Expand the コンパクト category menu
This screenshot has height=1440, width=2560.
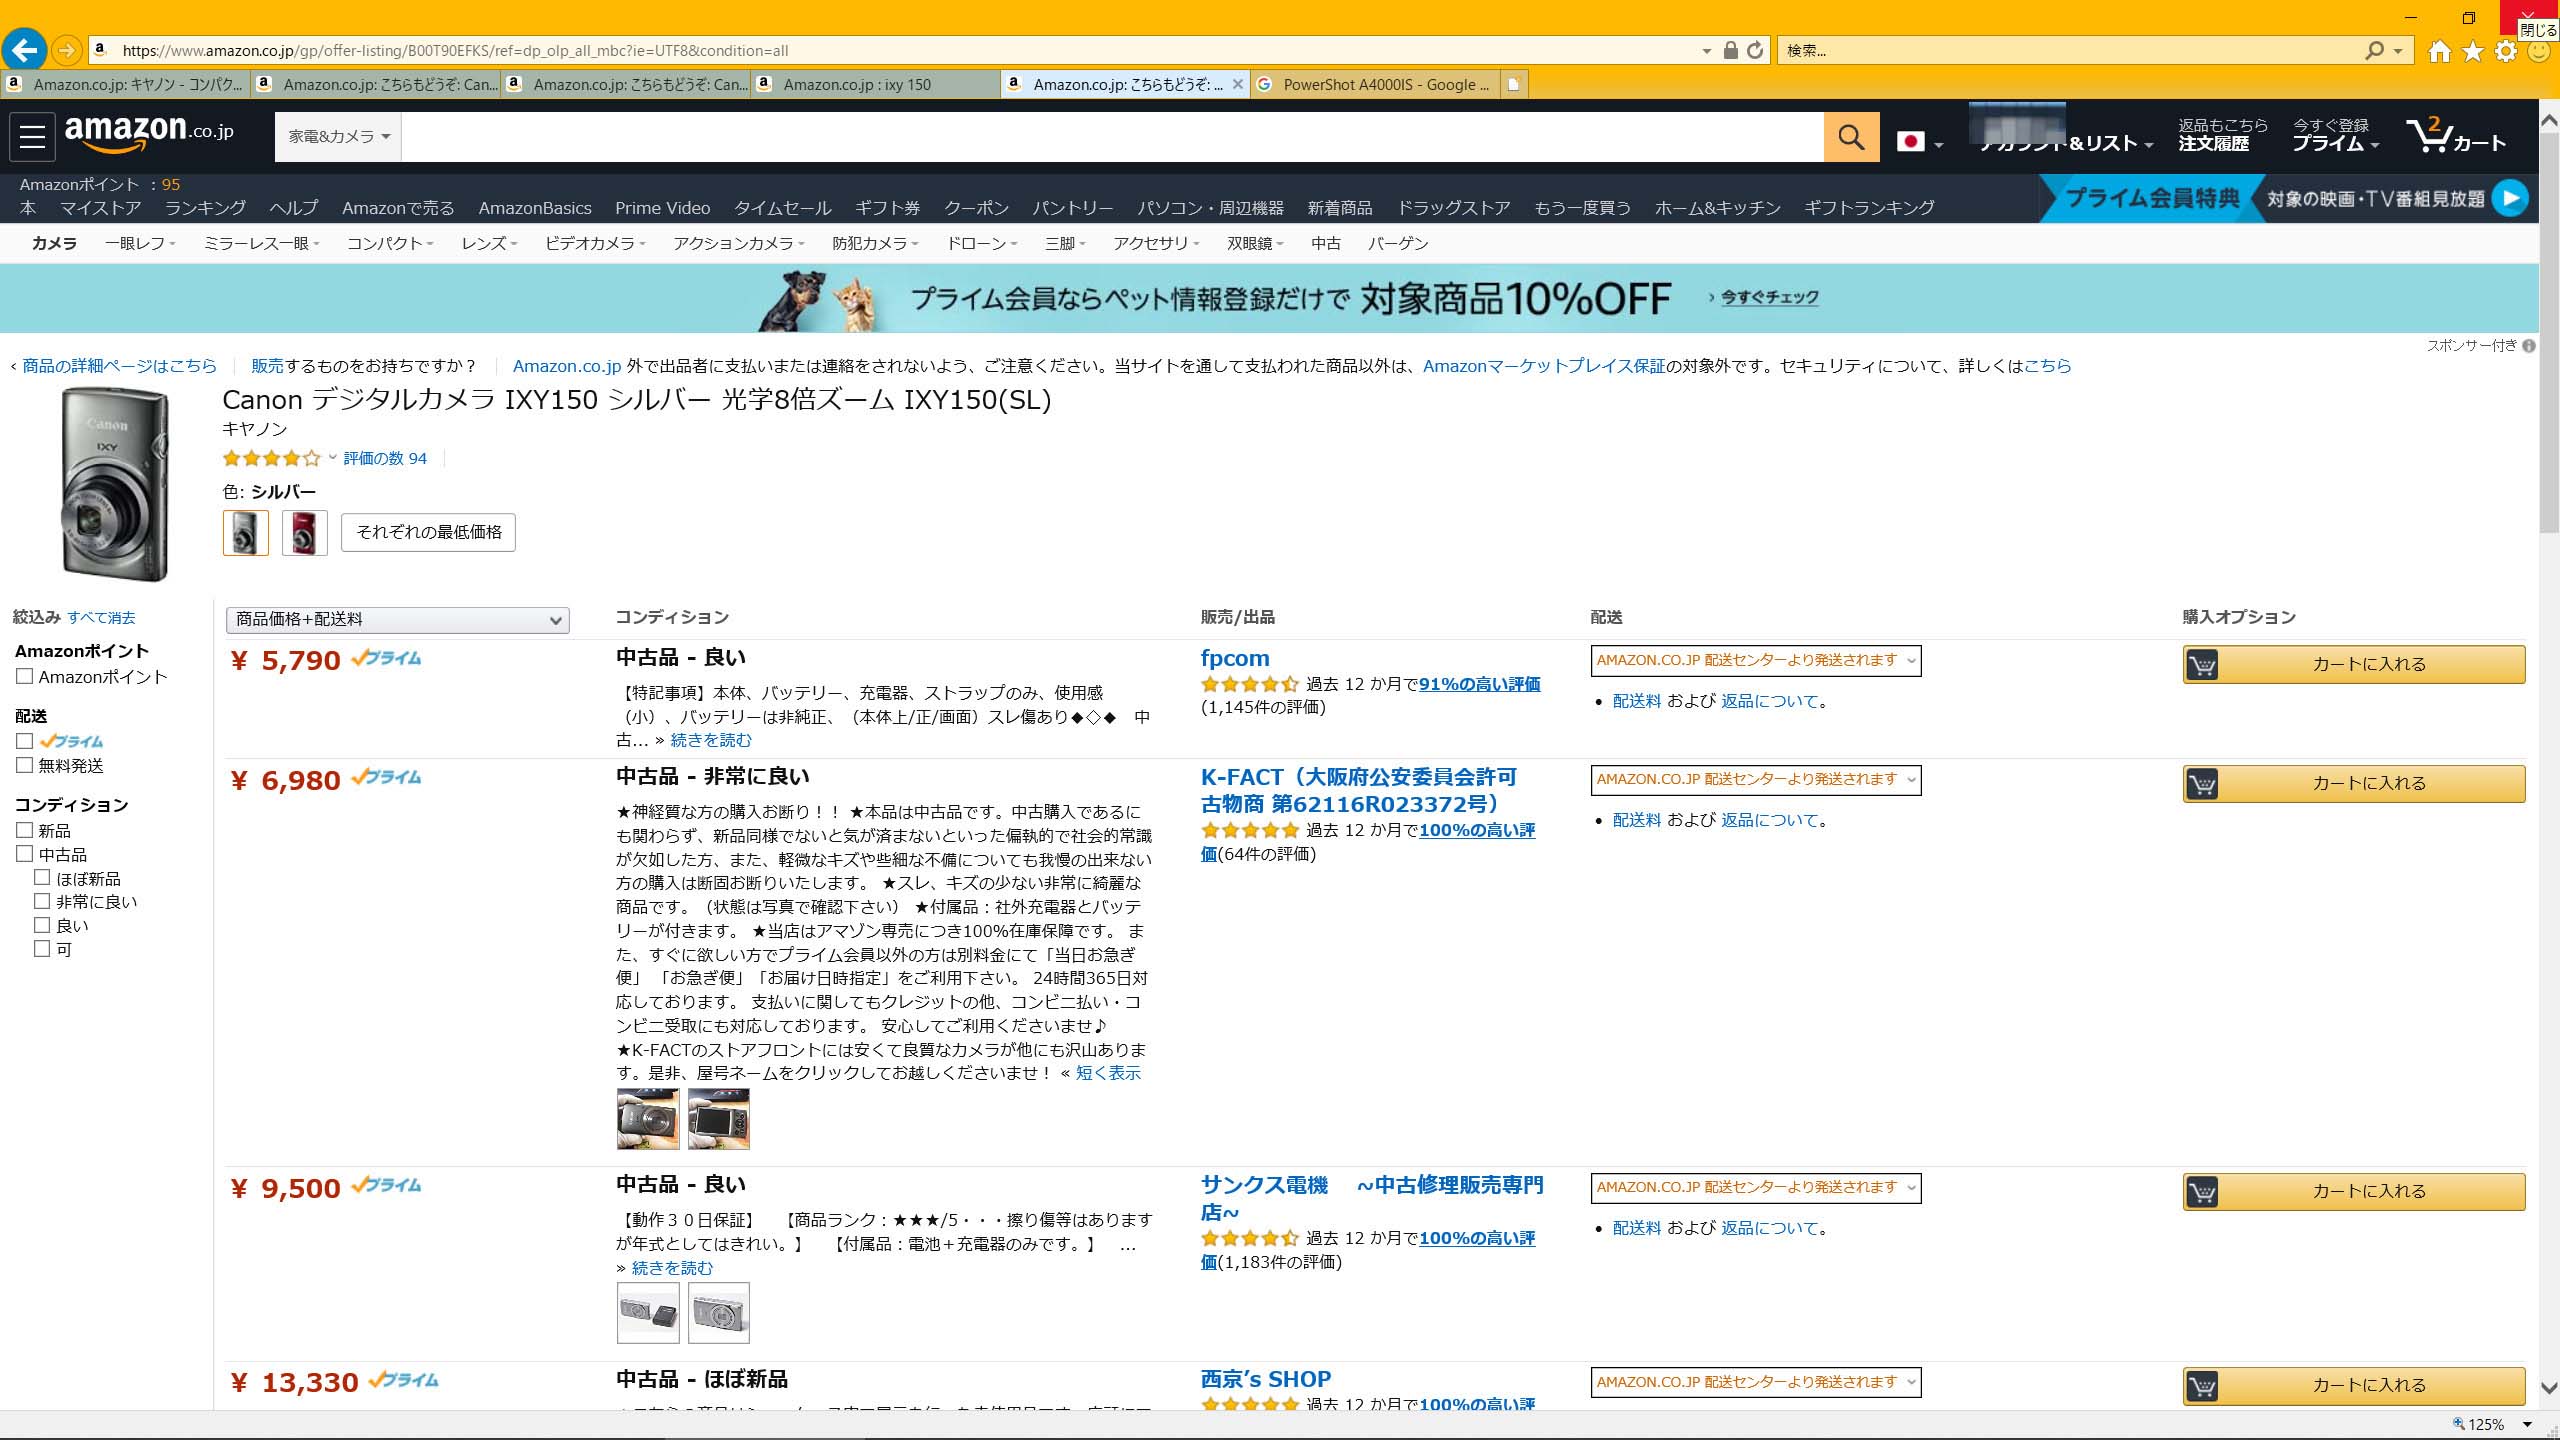click(390, 244)
